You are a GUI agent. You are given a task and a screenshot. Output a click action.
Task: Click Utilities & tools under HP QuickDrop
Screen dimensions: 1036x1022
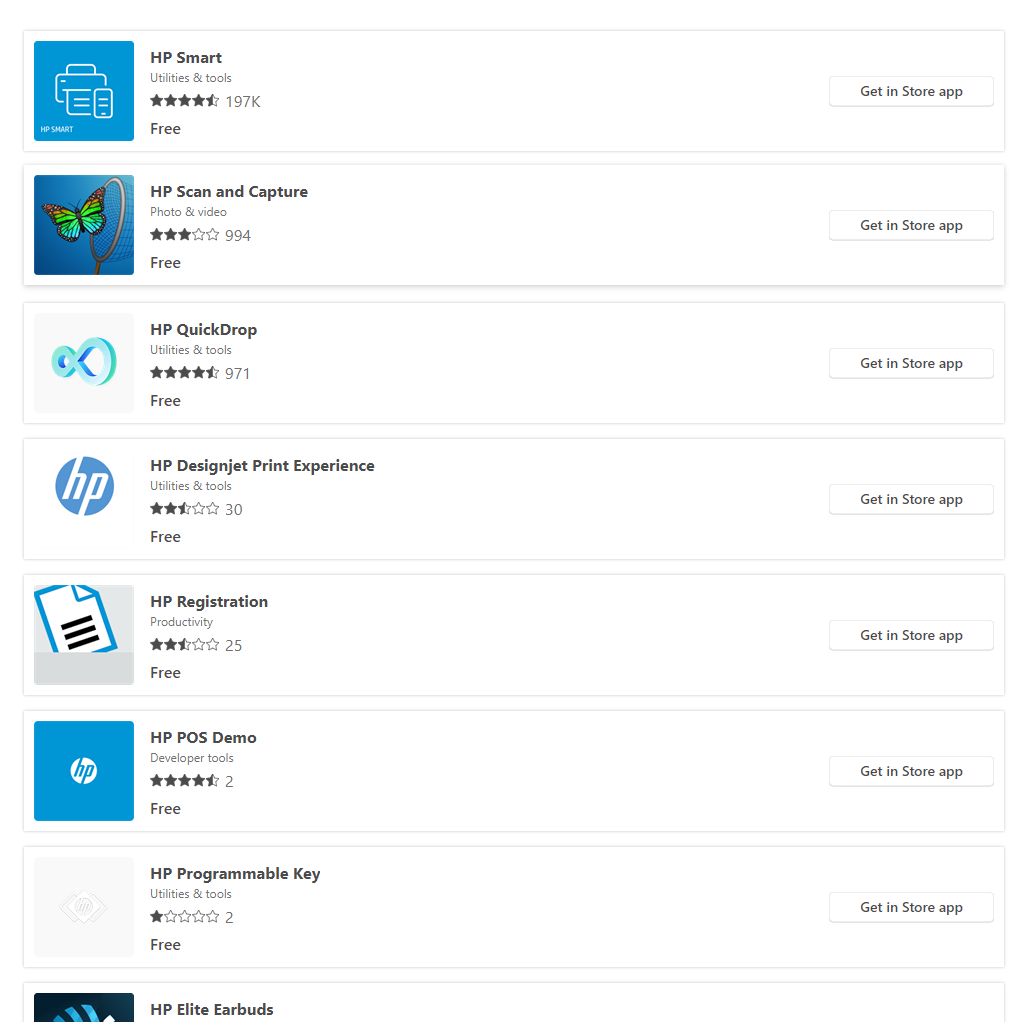191,350
